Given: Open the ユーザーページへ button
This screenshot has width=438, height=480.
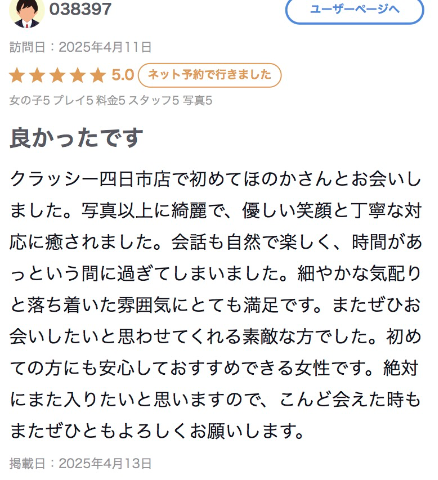Looking at the screenshot, I should click(354, 11).
